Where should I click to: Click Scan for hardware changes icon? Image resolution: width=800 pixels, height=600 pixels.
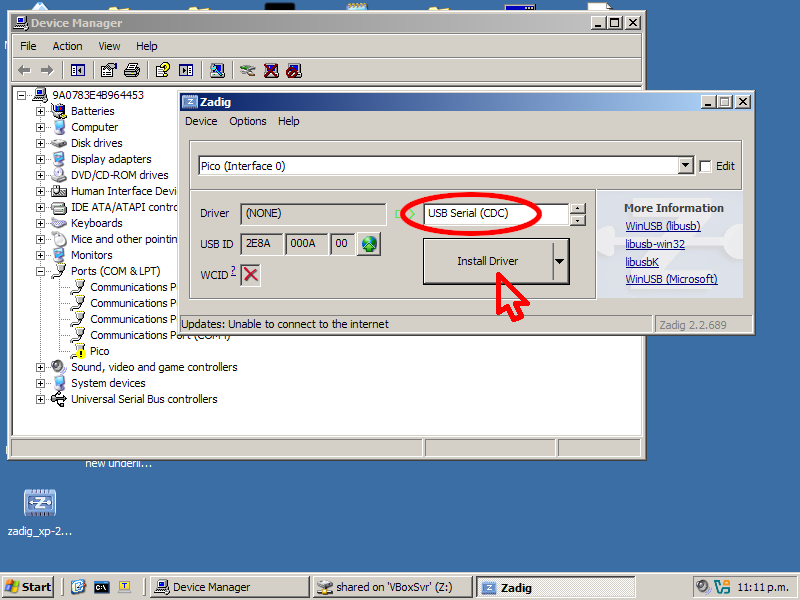[217, 70]
